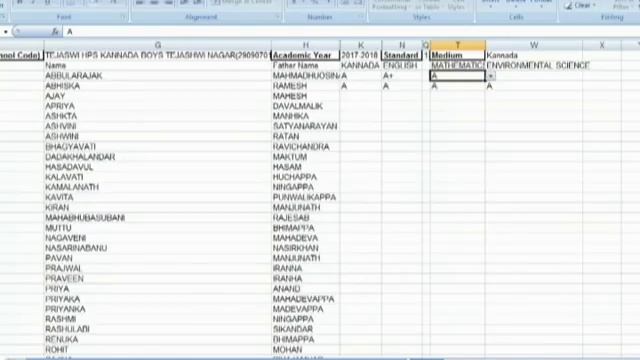640x360 pixels.
Task: Select student APRIYA cell
Action: (158, 106)
